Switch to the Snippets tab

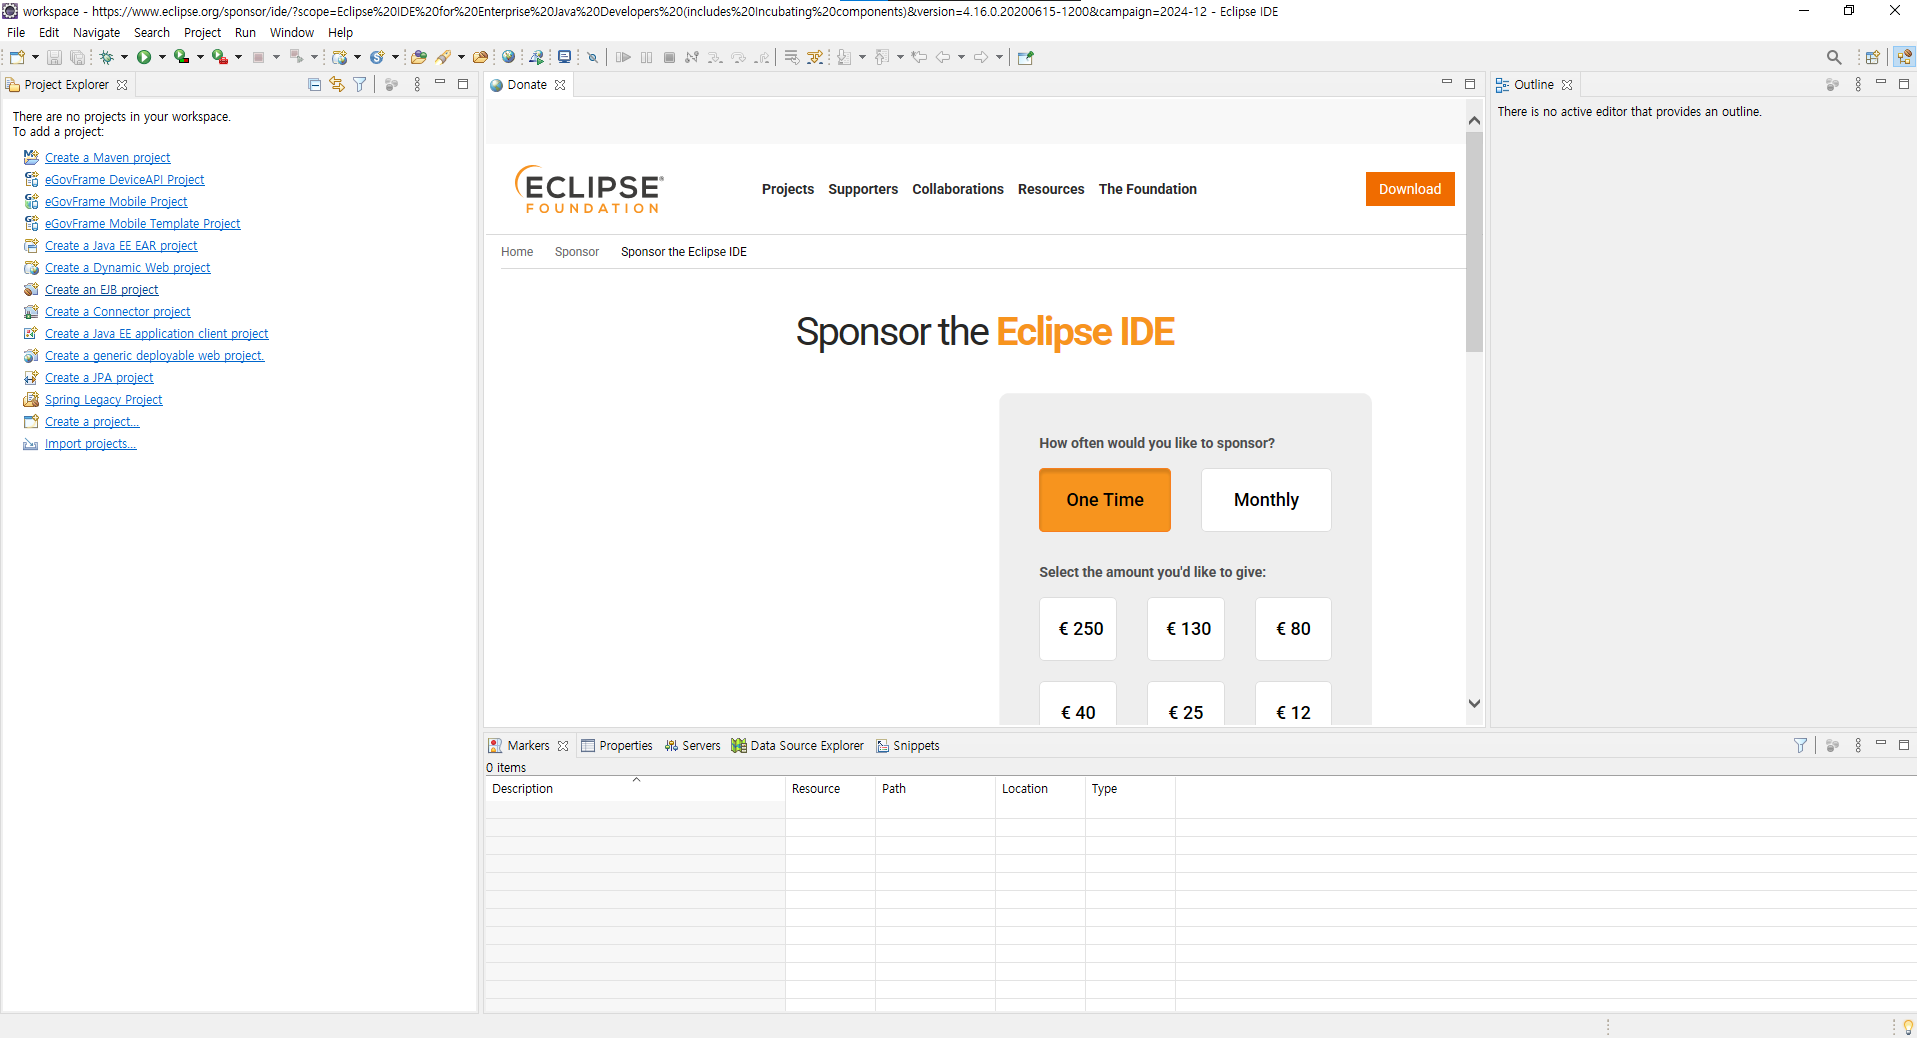point(908,746)
